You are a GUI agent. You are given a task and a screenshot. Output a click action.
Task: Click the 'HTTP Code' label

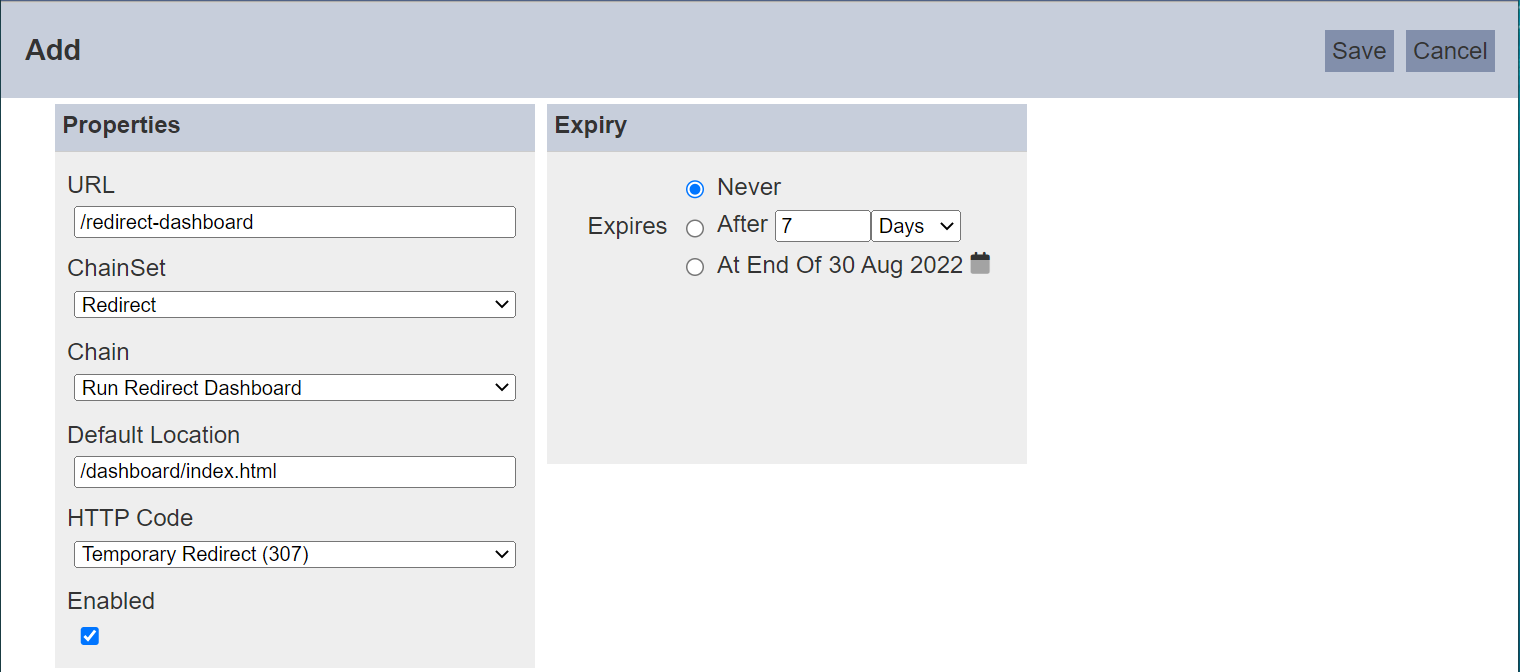point(130,518)
